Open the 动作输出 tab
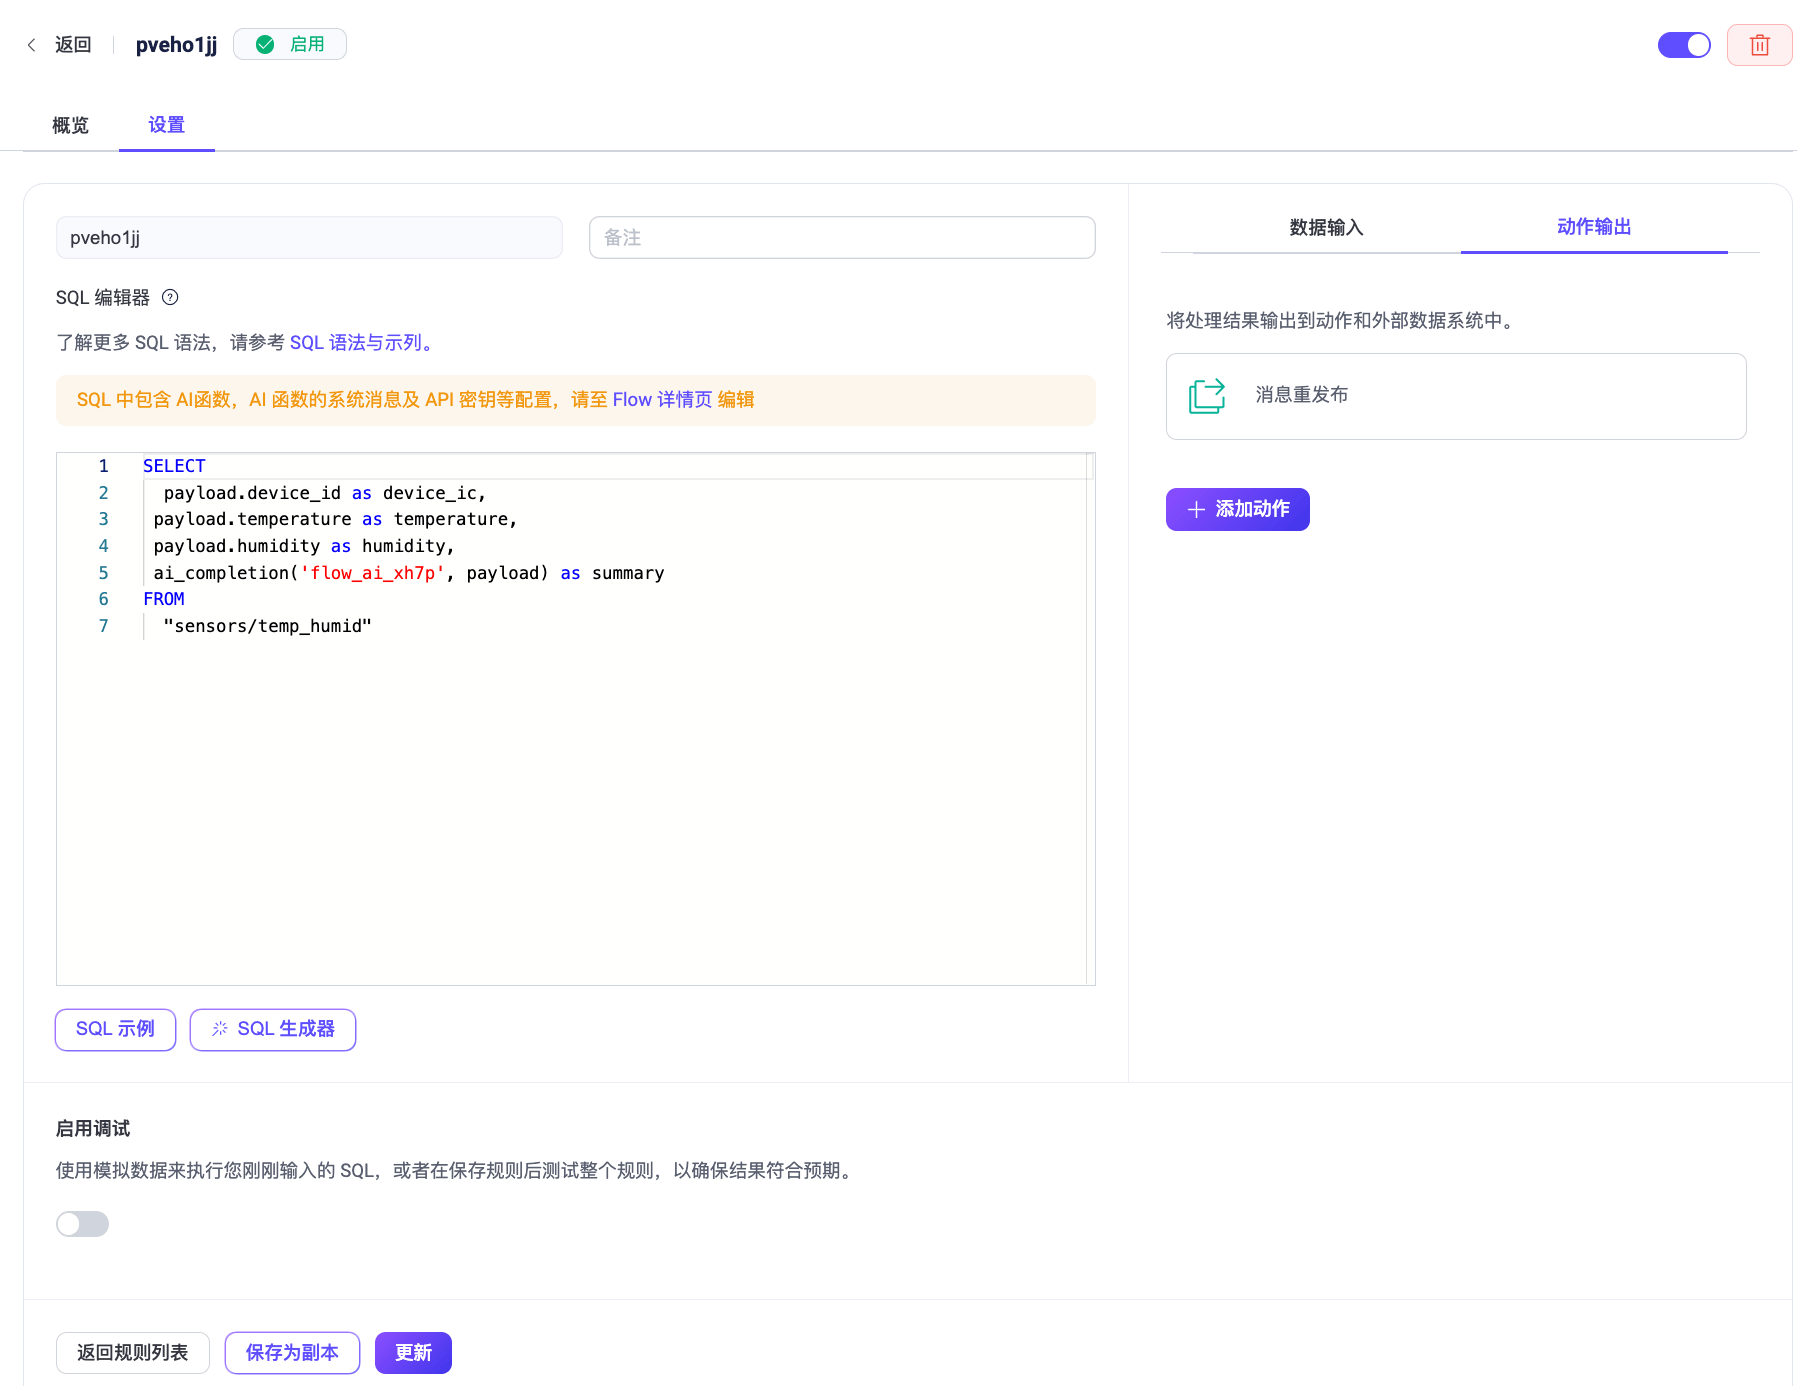The width and height of the screenshot is (1797, 1386). (x=1593, y=228)
